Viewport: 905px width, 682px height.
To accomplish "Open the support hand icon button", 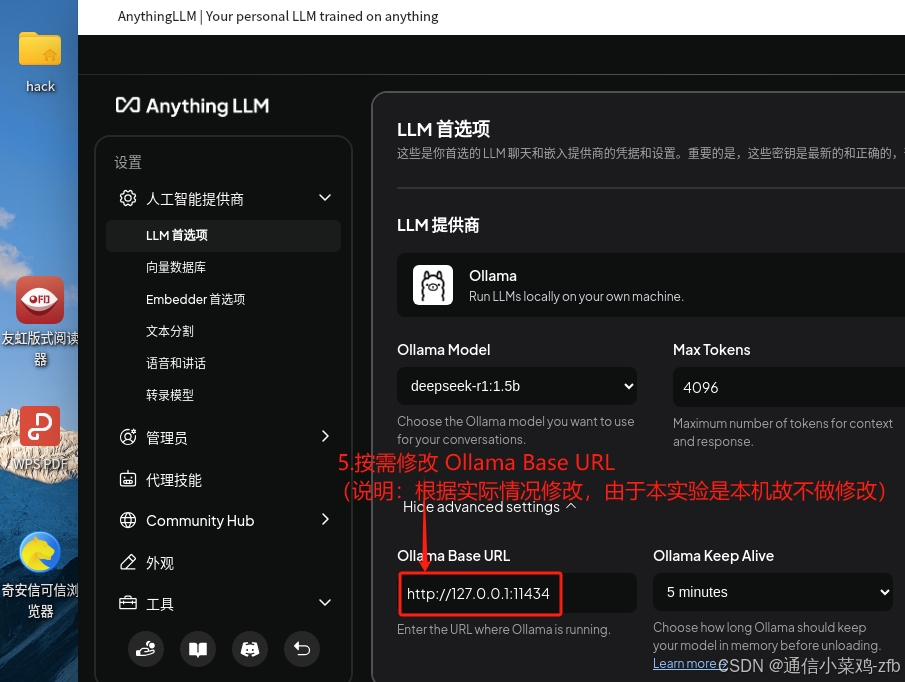I will click(x=145, y=649).
